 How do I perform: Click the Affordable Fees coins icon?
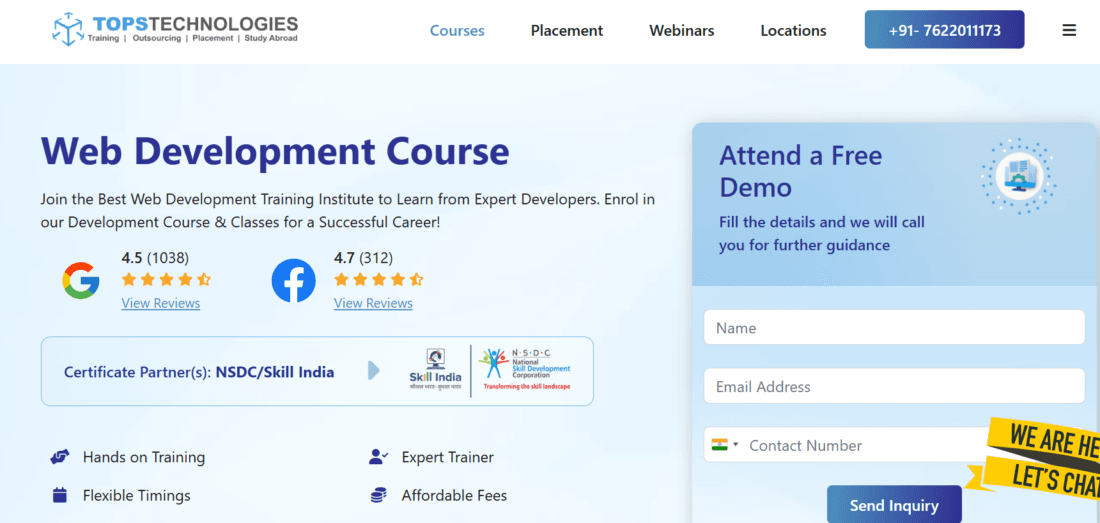pyautogui.click(x=378, y=495)
